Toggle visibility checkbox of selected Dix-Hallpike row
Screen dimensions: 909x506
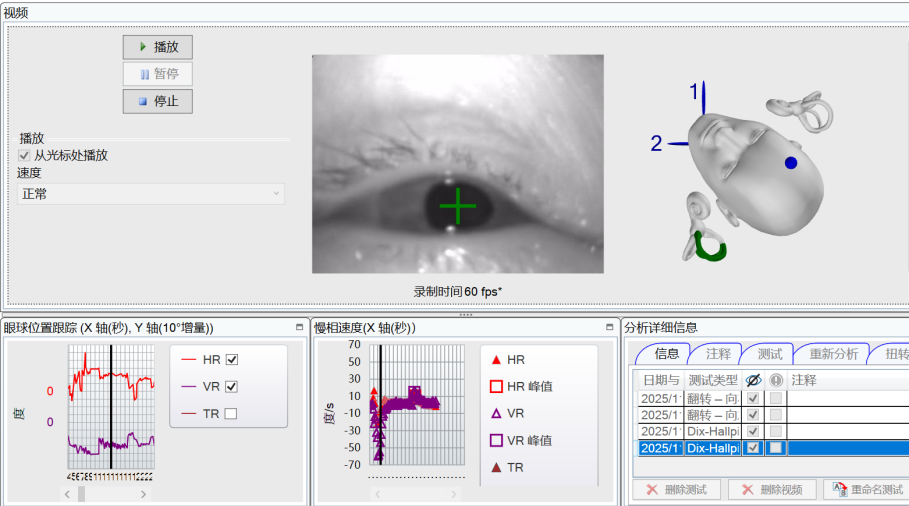752,448
